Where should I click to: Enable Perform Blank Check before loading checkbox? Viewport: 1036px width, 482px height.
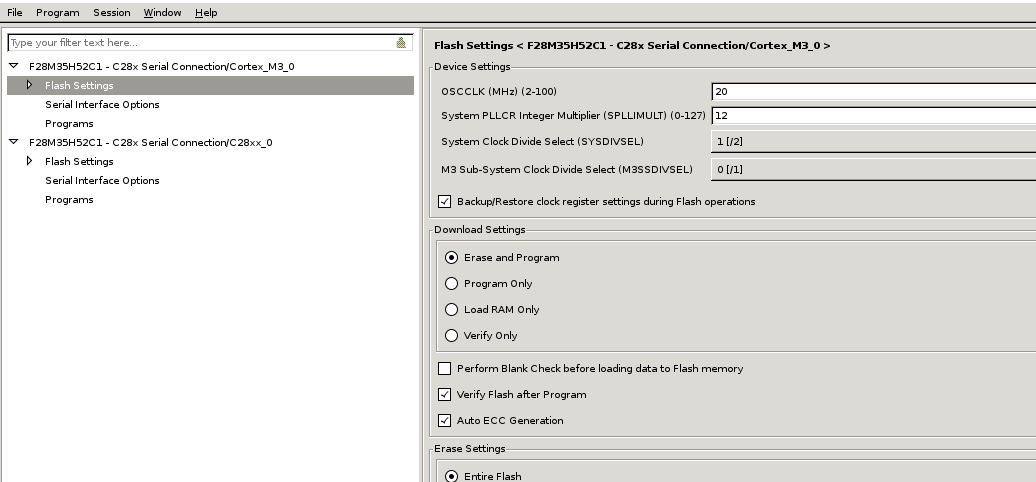[445, 368]
